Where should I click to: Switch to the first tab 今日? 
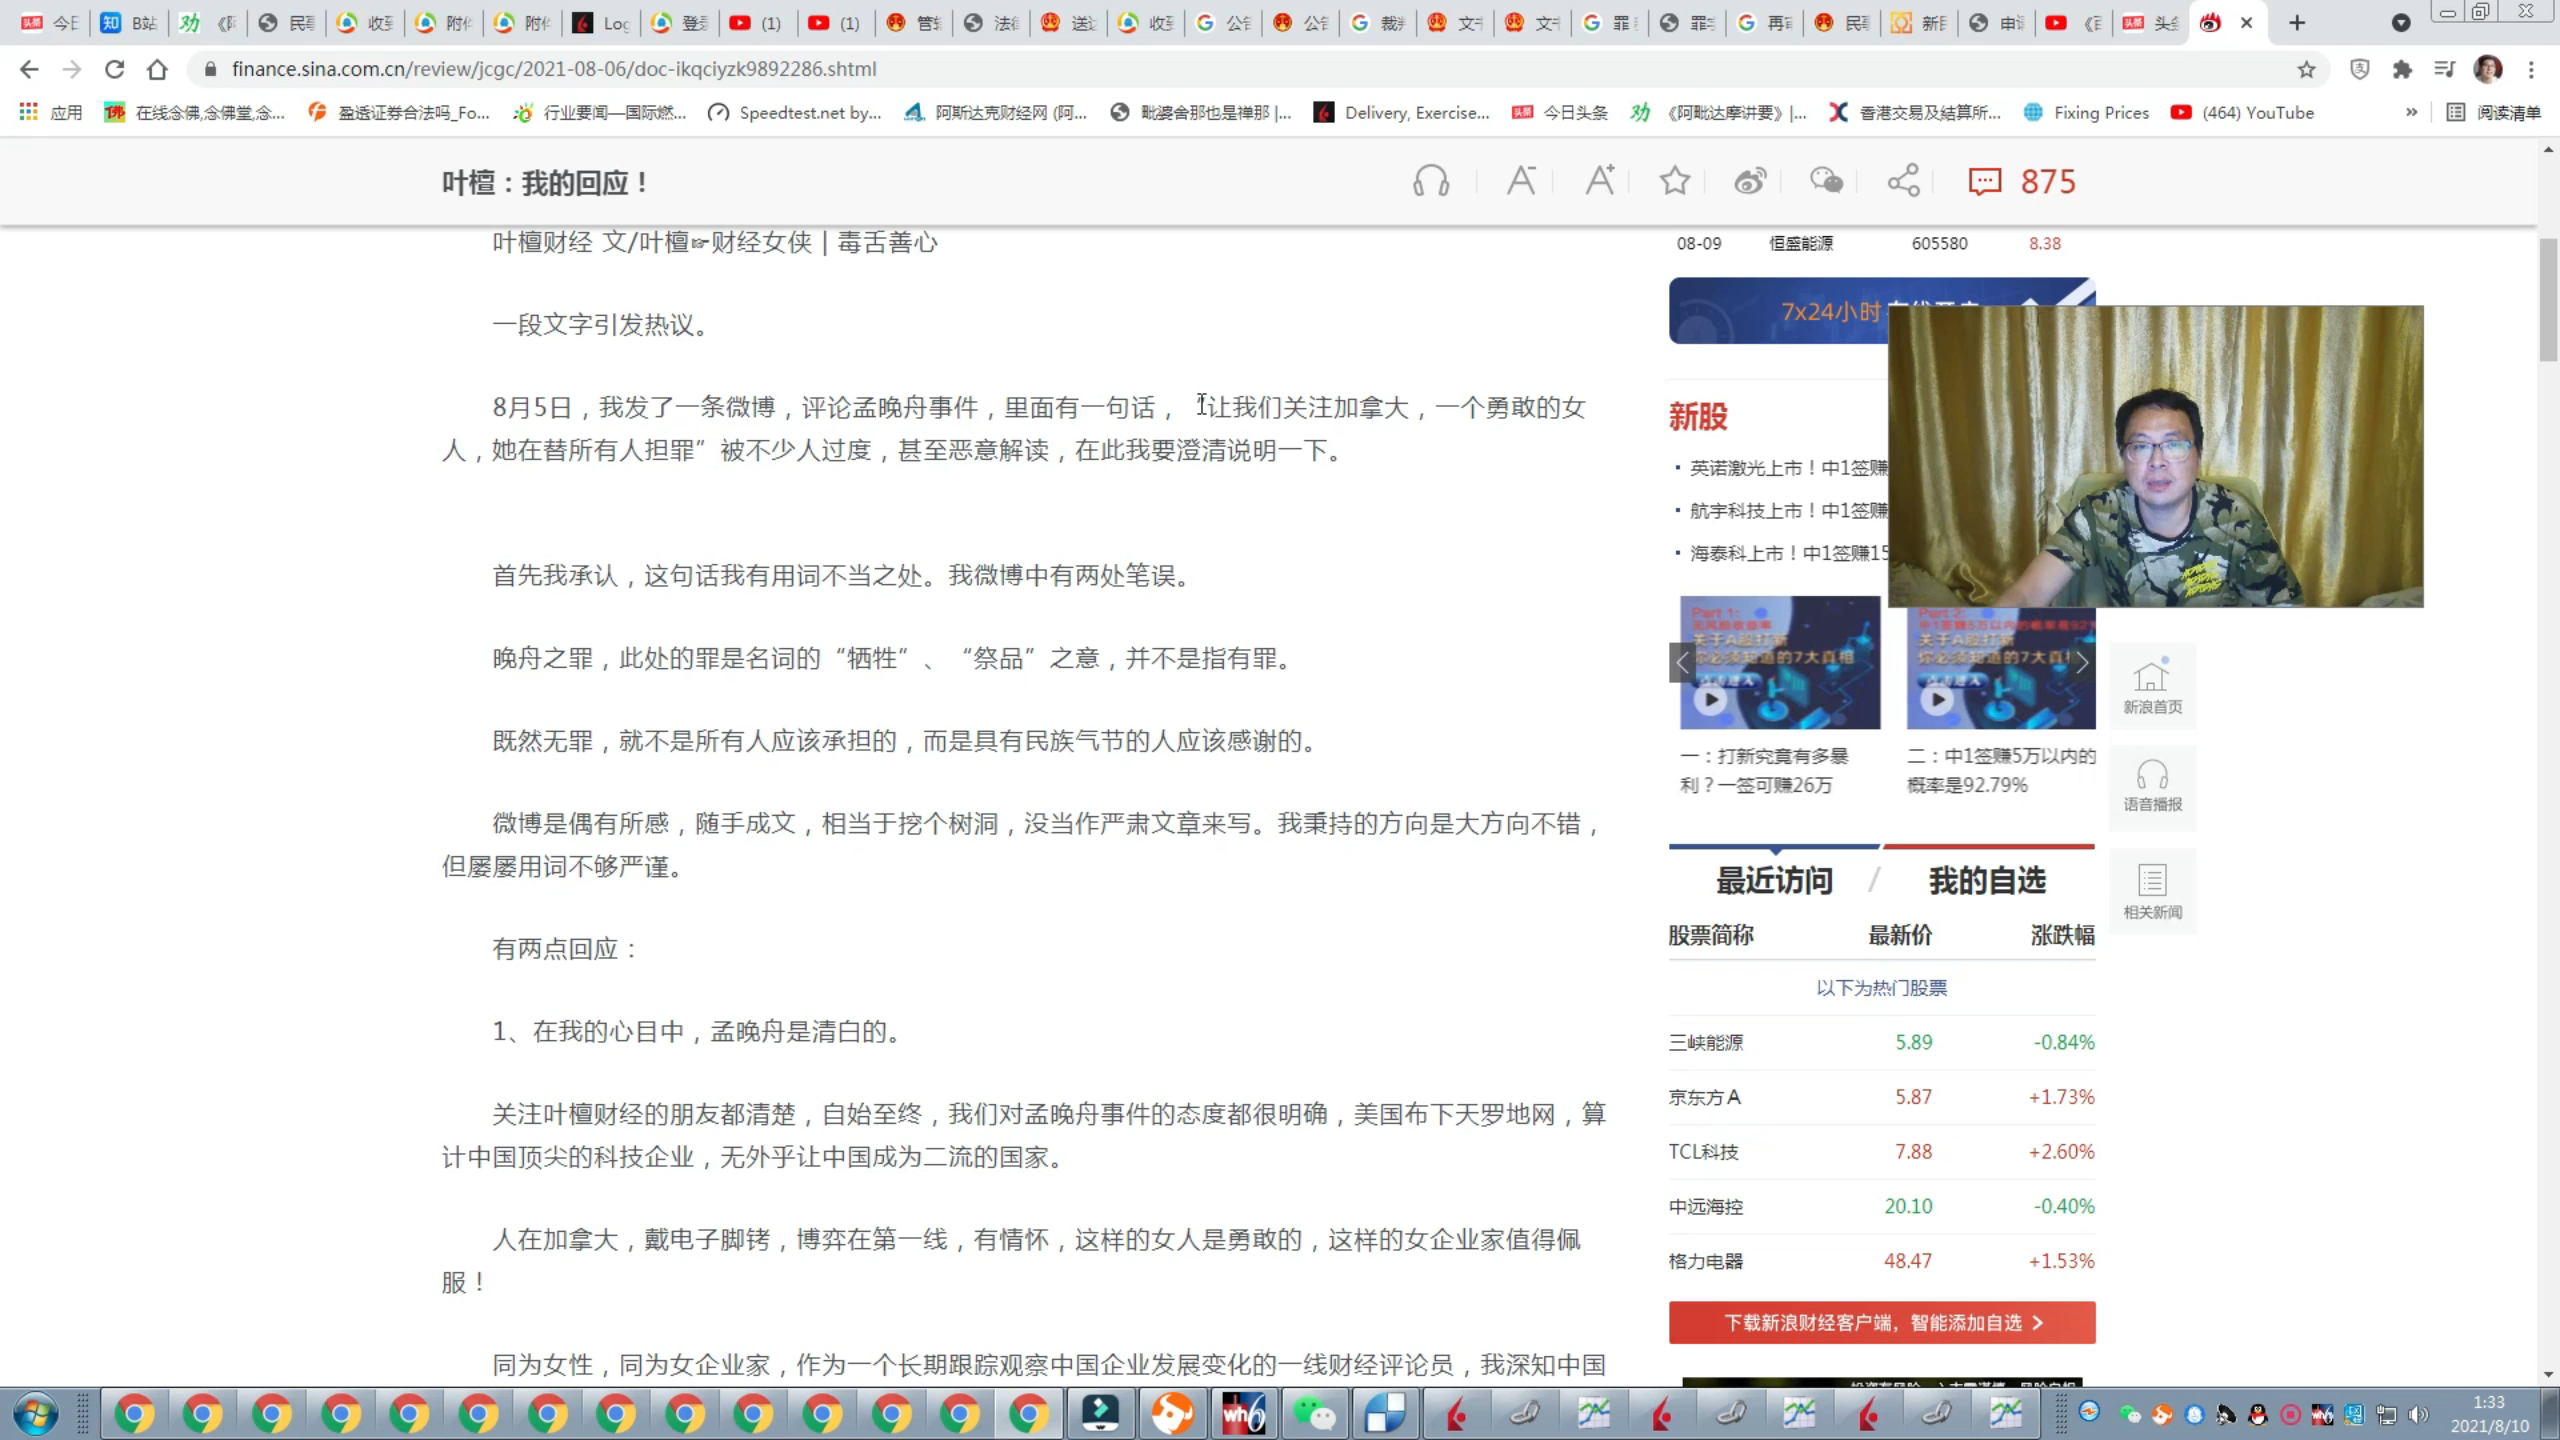tap(51, 23)
